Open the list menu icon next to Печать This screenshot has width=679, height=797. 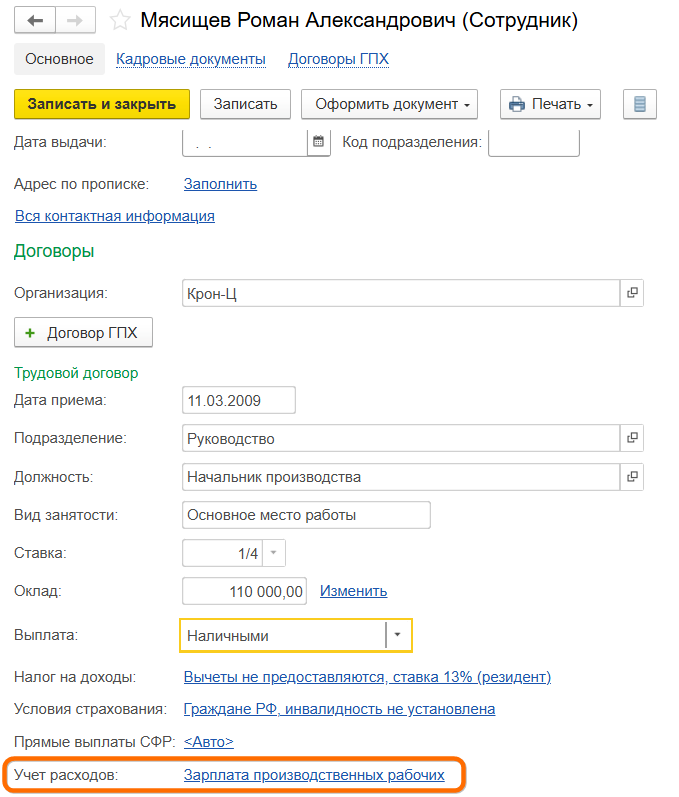pyautogui.click(x=639, y=104)
